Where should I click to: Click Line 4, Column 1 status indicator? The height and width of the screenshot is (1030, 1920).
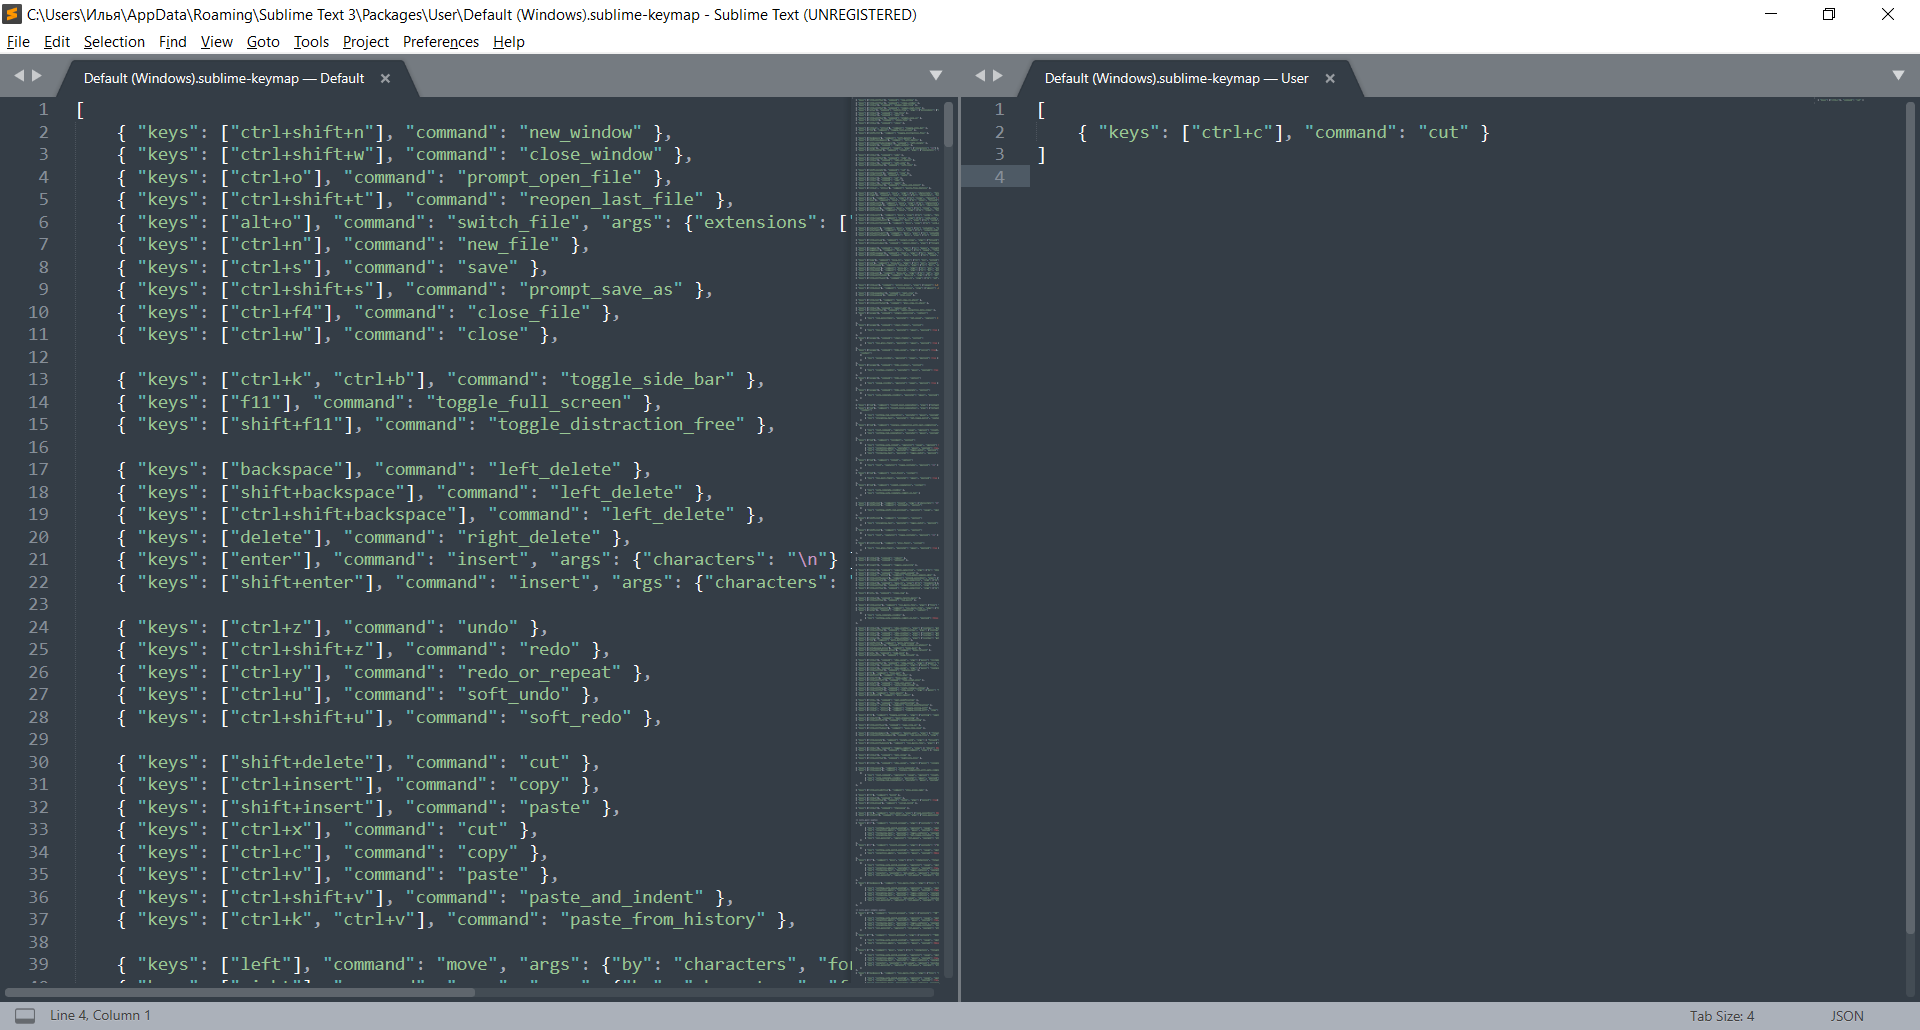click(x=101, y=1015)
